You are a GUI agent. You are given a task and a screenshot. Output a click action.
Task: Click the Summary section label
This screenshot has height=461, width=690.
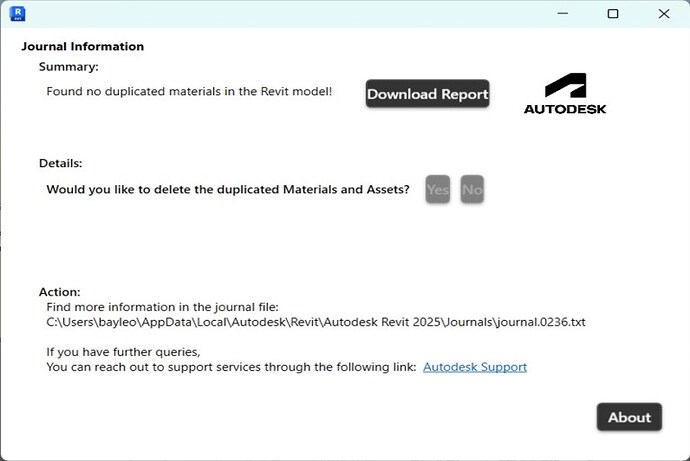pos(69,67)
